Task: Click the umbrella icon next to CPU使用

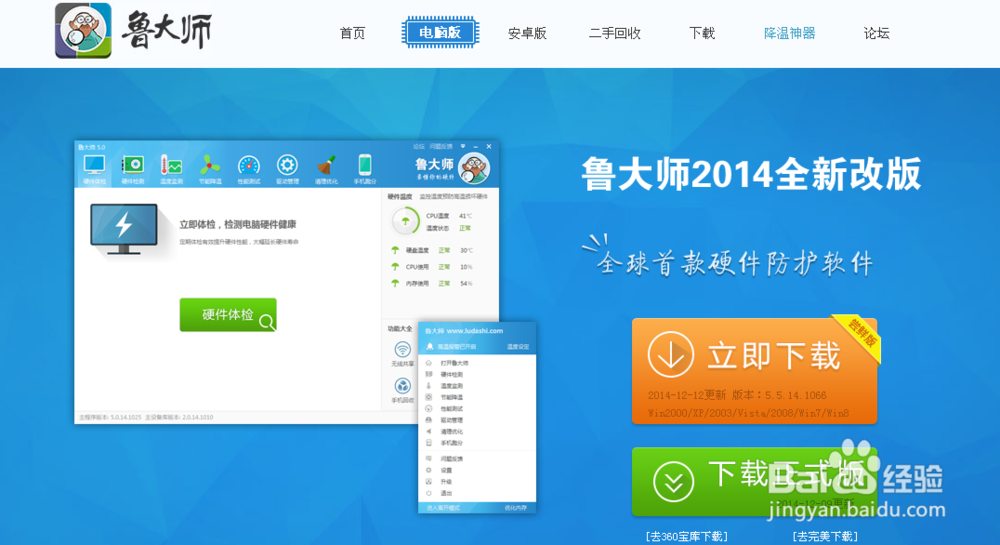Action: [395, 267]
